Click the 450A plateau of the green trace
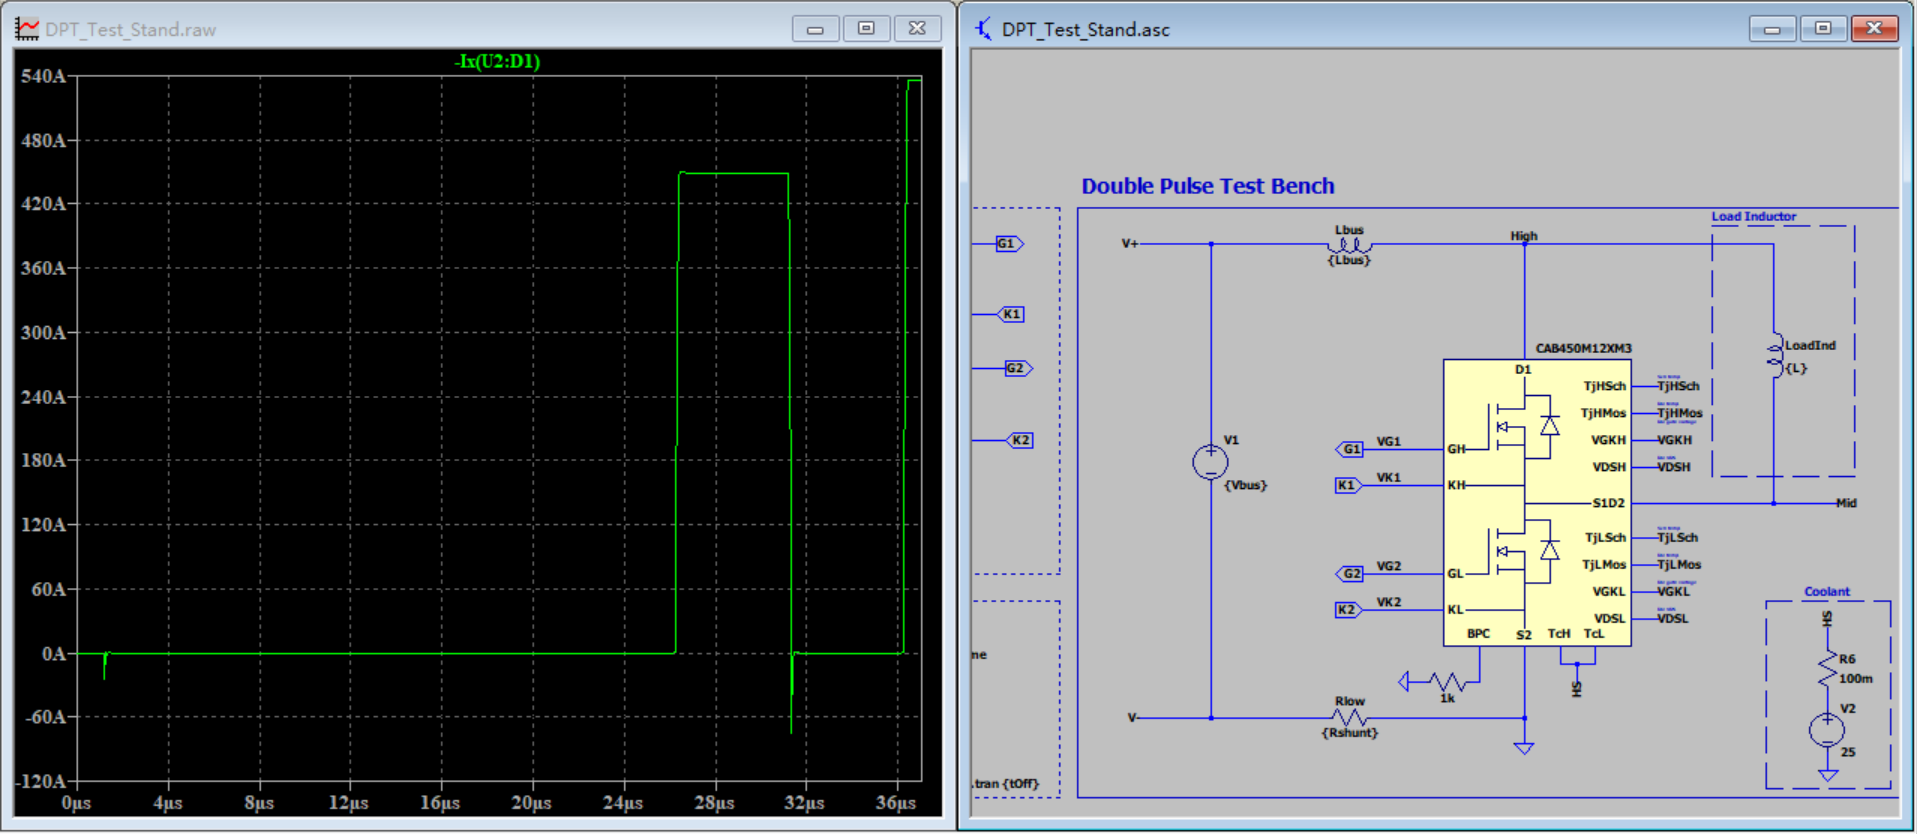1917x834 pixels. pyautogui.click(x=734, y=174)
